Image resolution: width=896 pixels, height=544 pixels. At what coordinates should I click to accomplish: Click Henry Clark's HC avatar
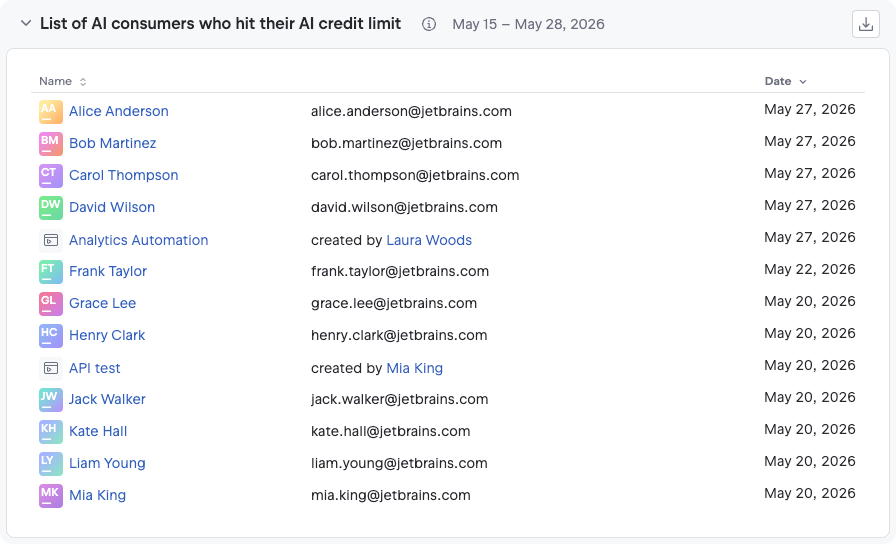click(x=51, y=335)
